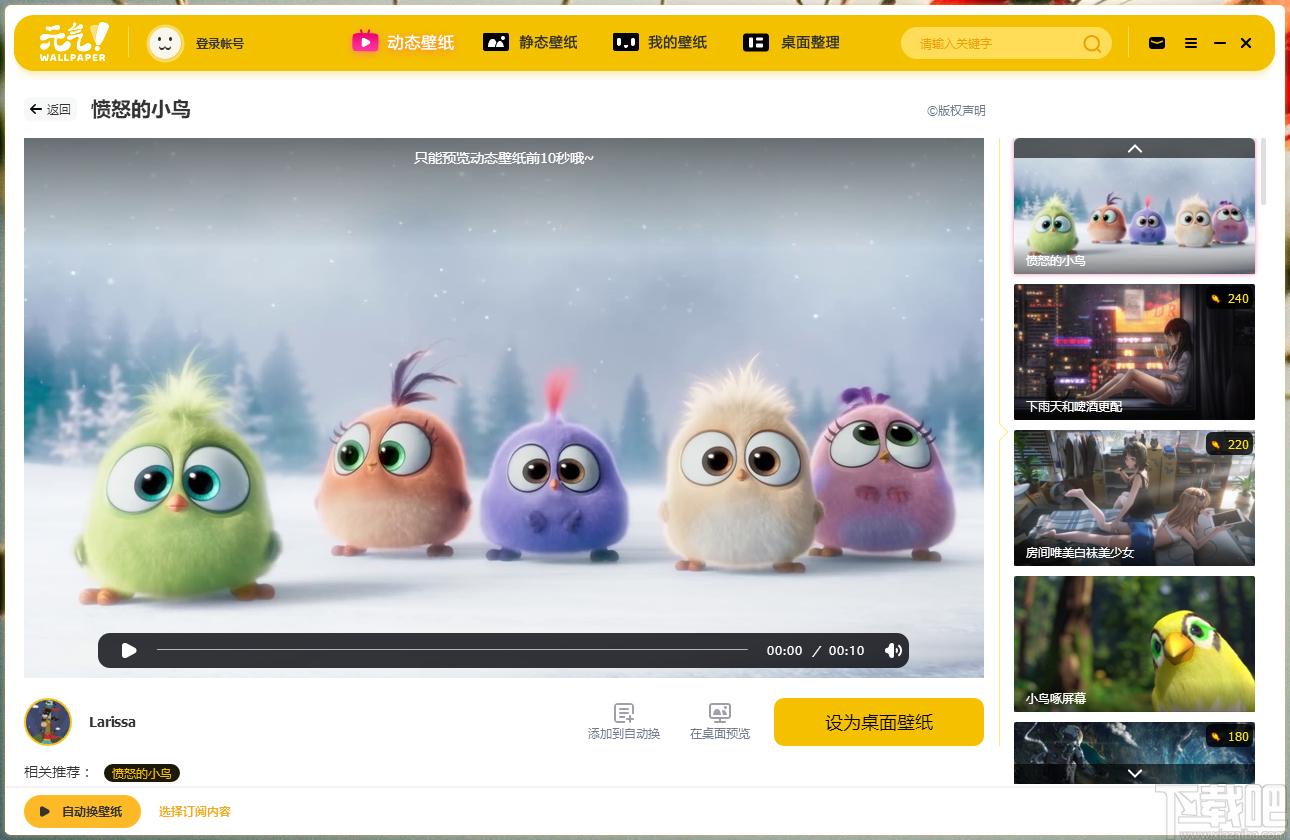
Task: Expand sidebar list with down chevron
Action: [1134, 773]
